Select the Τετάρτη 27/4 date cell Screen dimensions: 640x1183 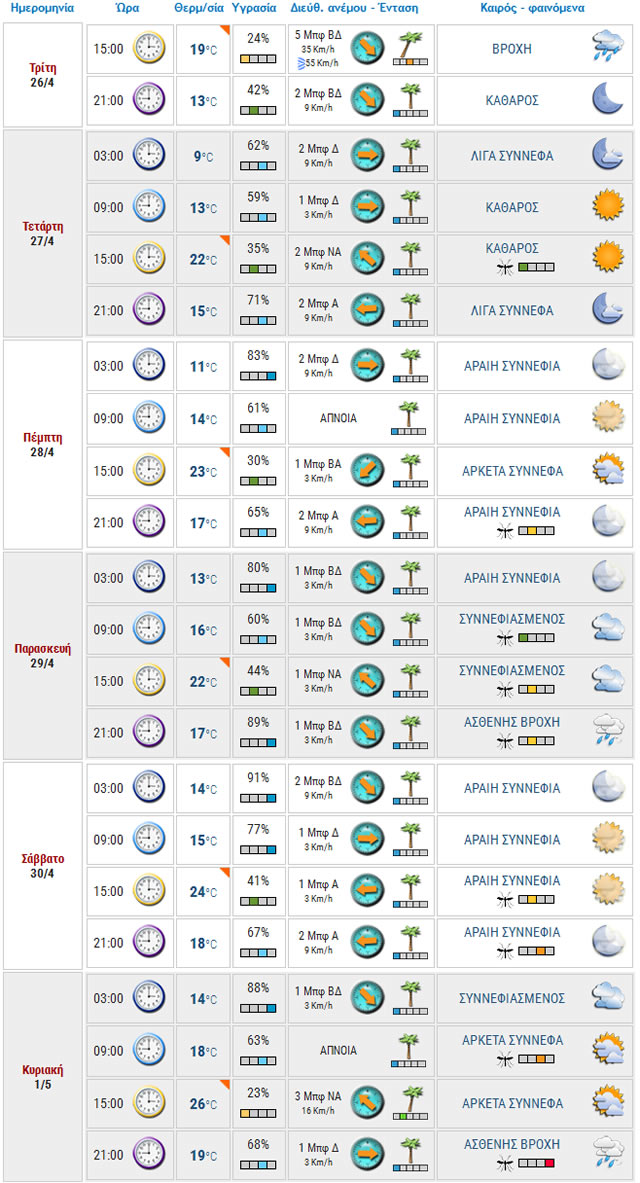pyautogui.click(x=42, y=233)
